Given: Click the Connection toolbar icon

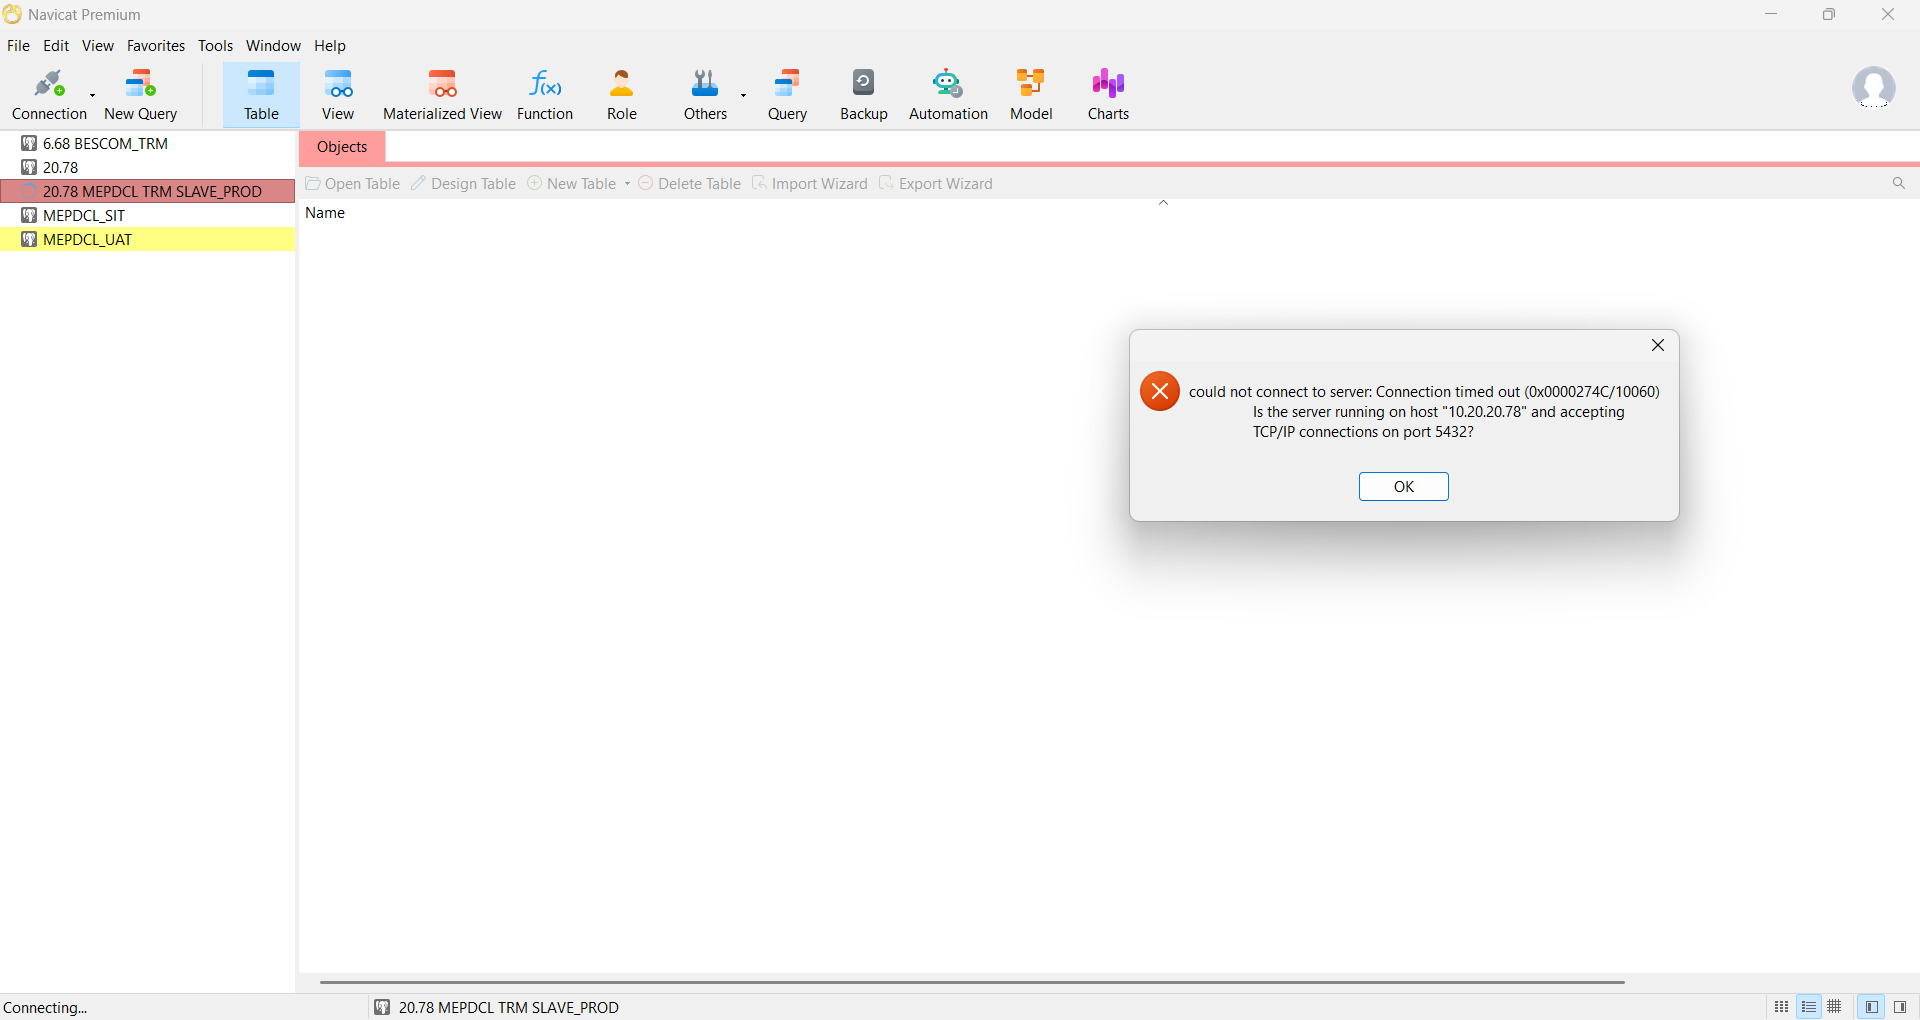Looking at the screenshot, I should pyautogui.click(x=49, y=95).
